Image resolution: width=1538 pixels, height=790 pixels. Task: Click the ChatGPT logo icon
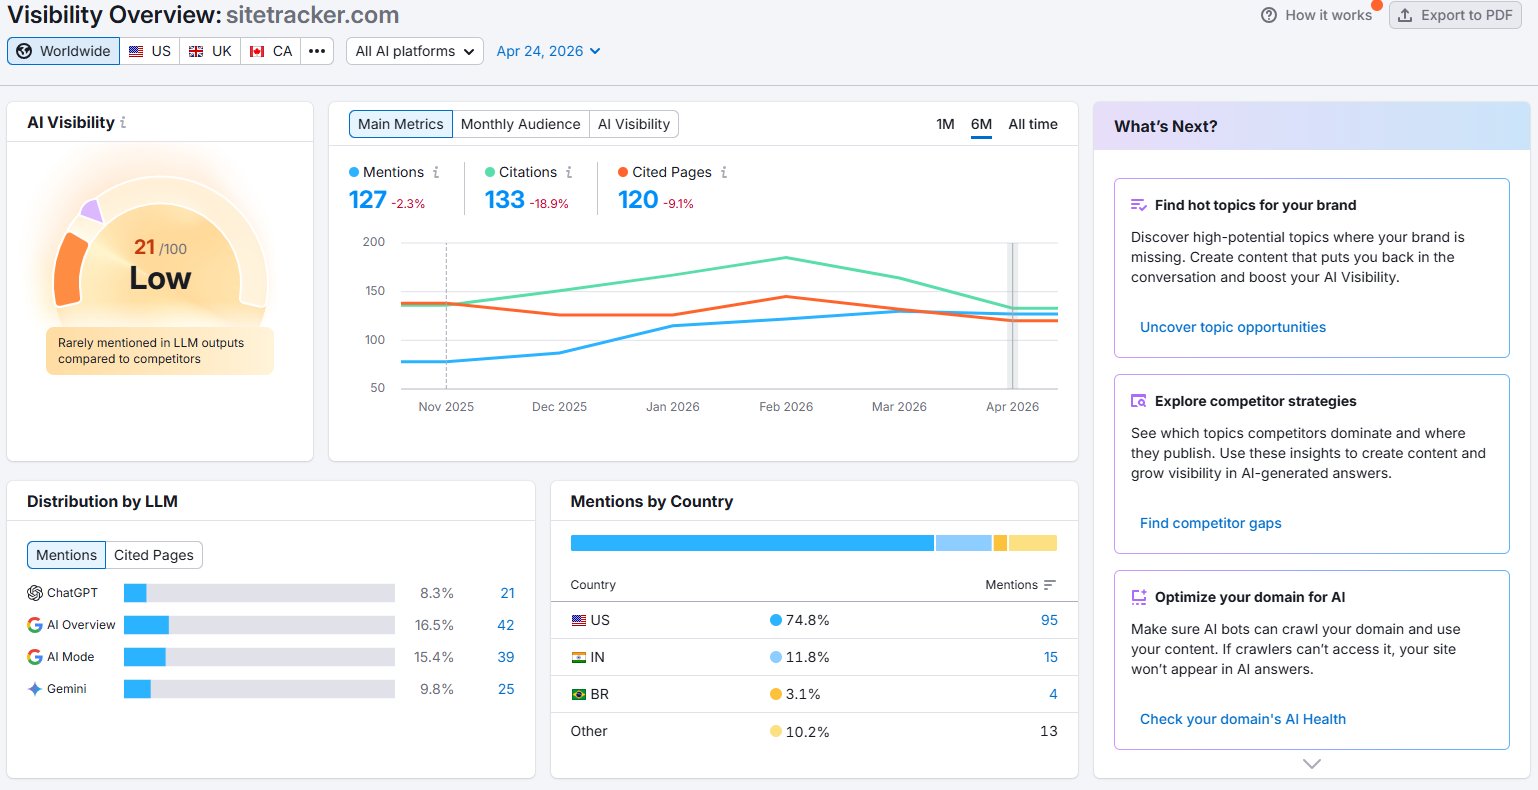tap(35, 593)
